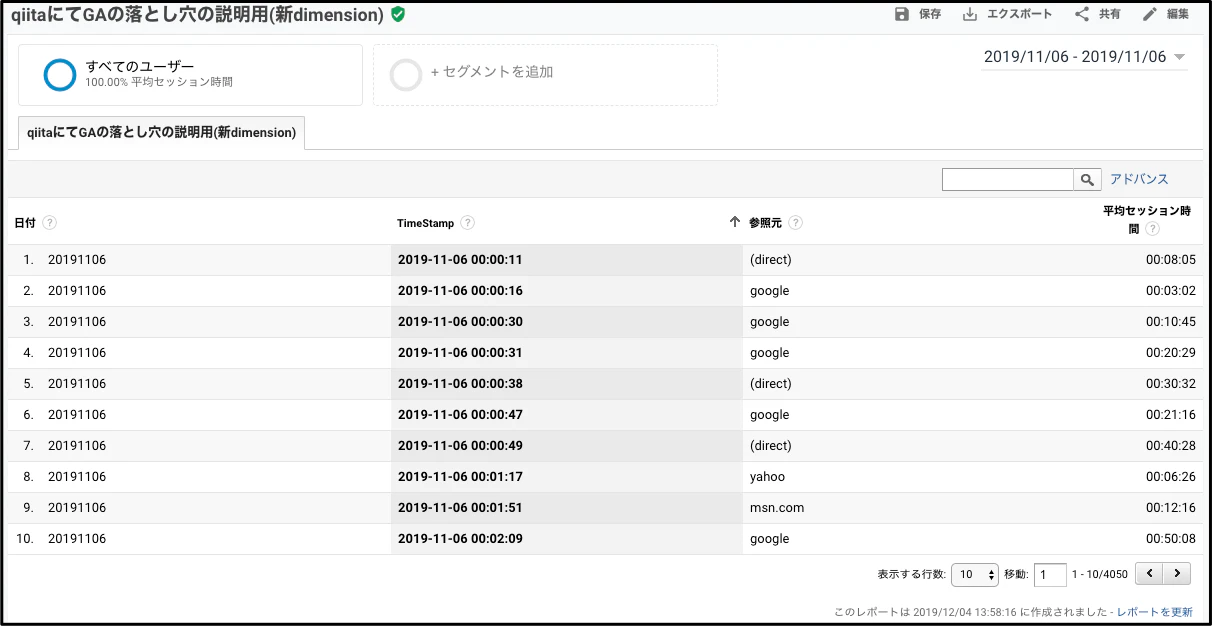Open help icon beside 日付 column
Image resolution: width=1212 pixels, height=626 pixels.
tap(50, 223)
